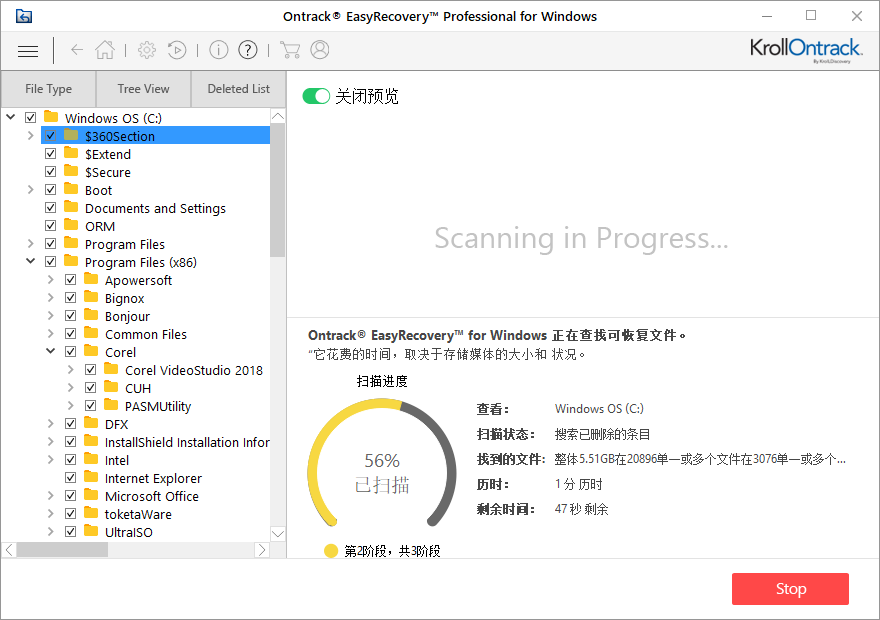Screen dimensions: 880x620
Task: Click the horizontal scrollbar thumb in tree
Action: coord(62,550)
